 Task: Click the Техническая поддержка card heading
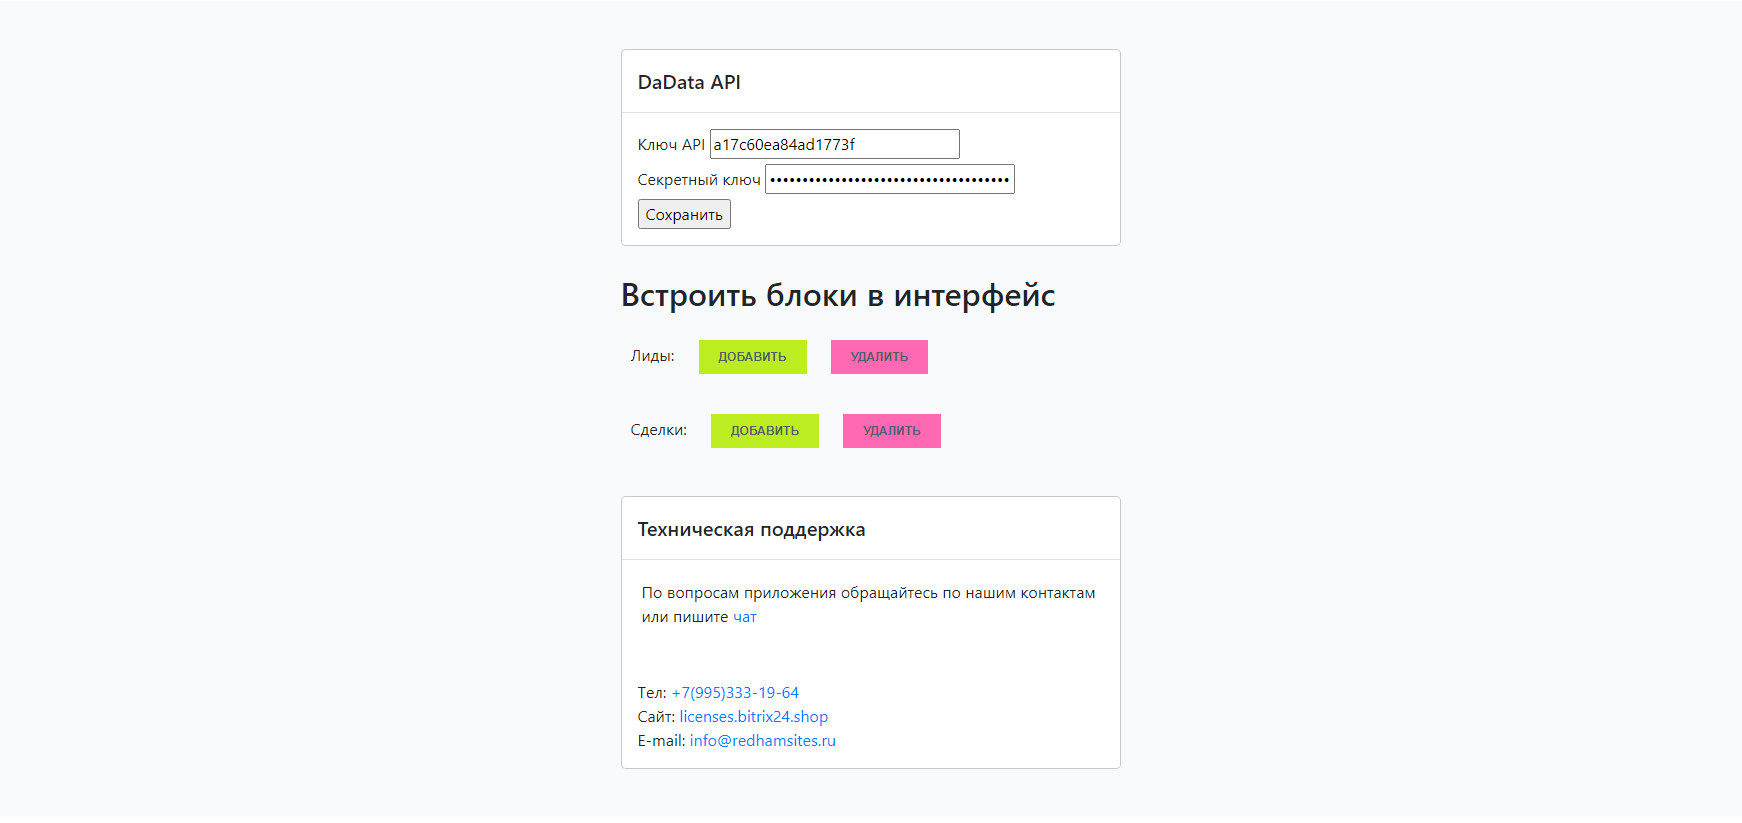[751, 530]
